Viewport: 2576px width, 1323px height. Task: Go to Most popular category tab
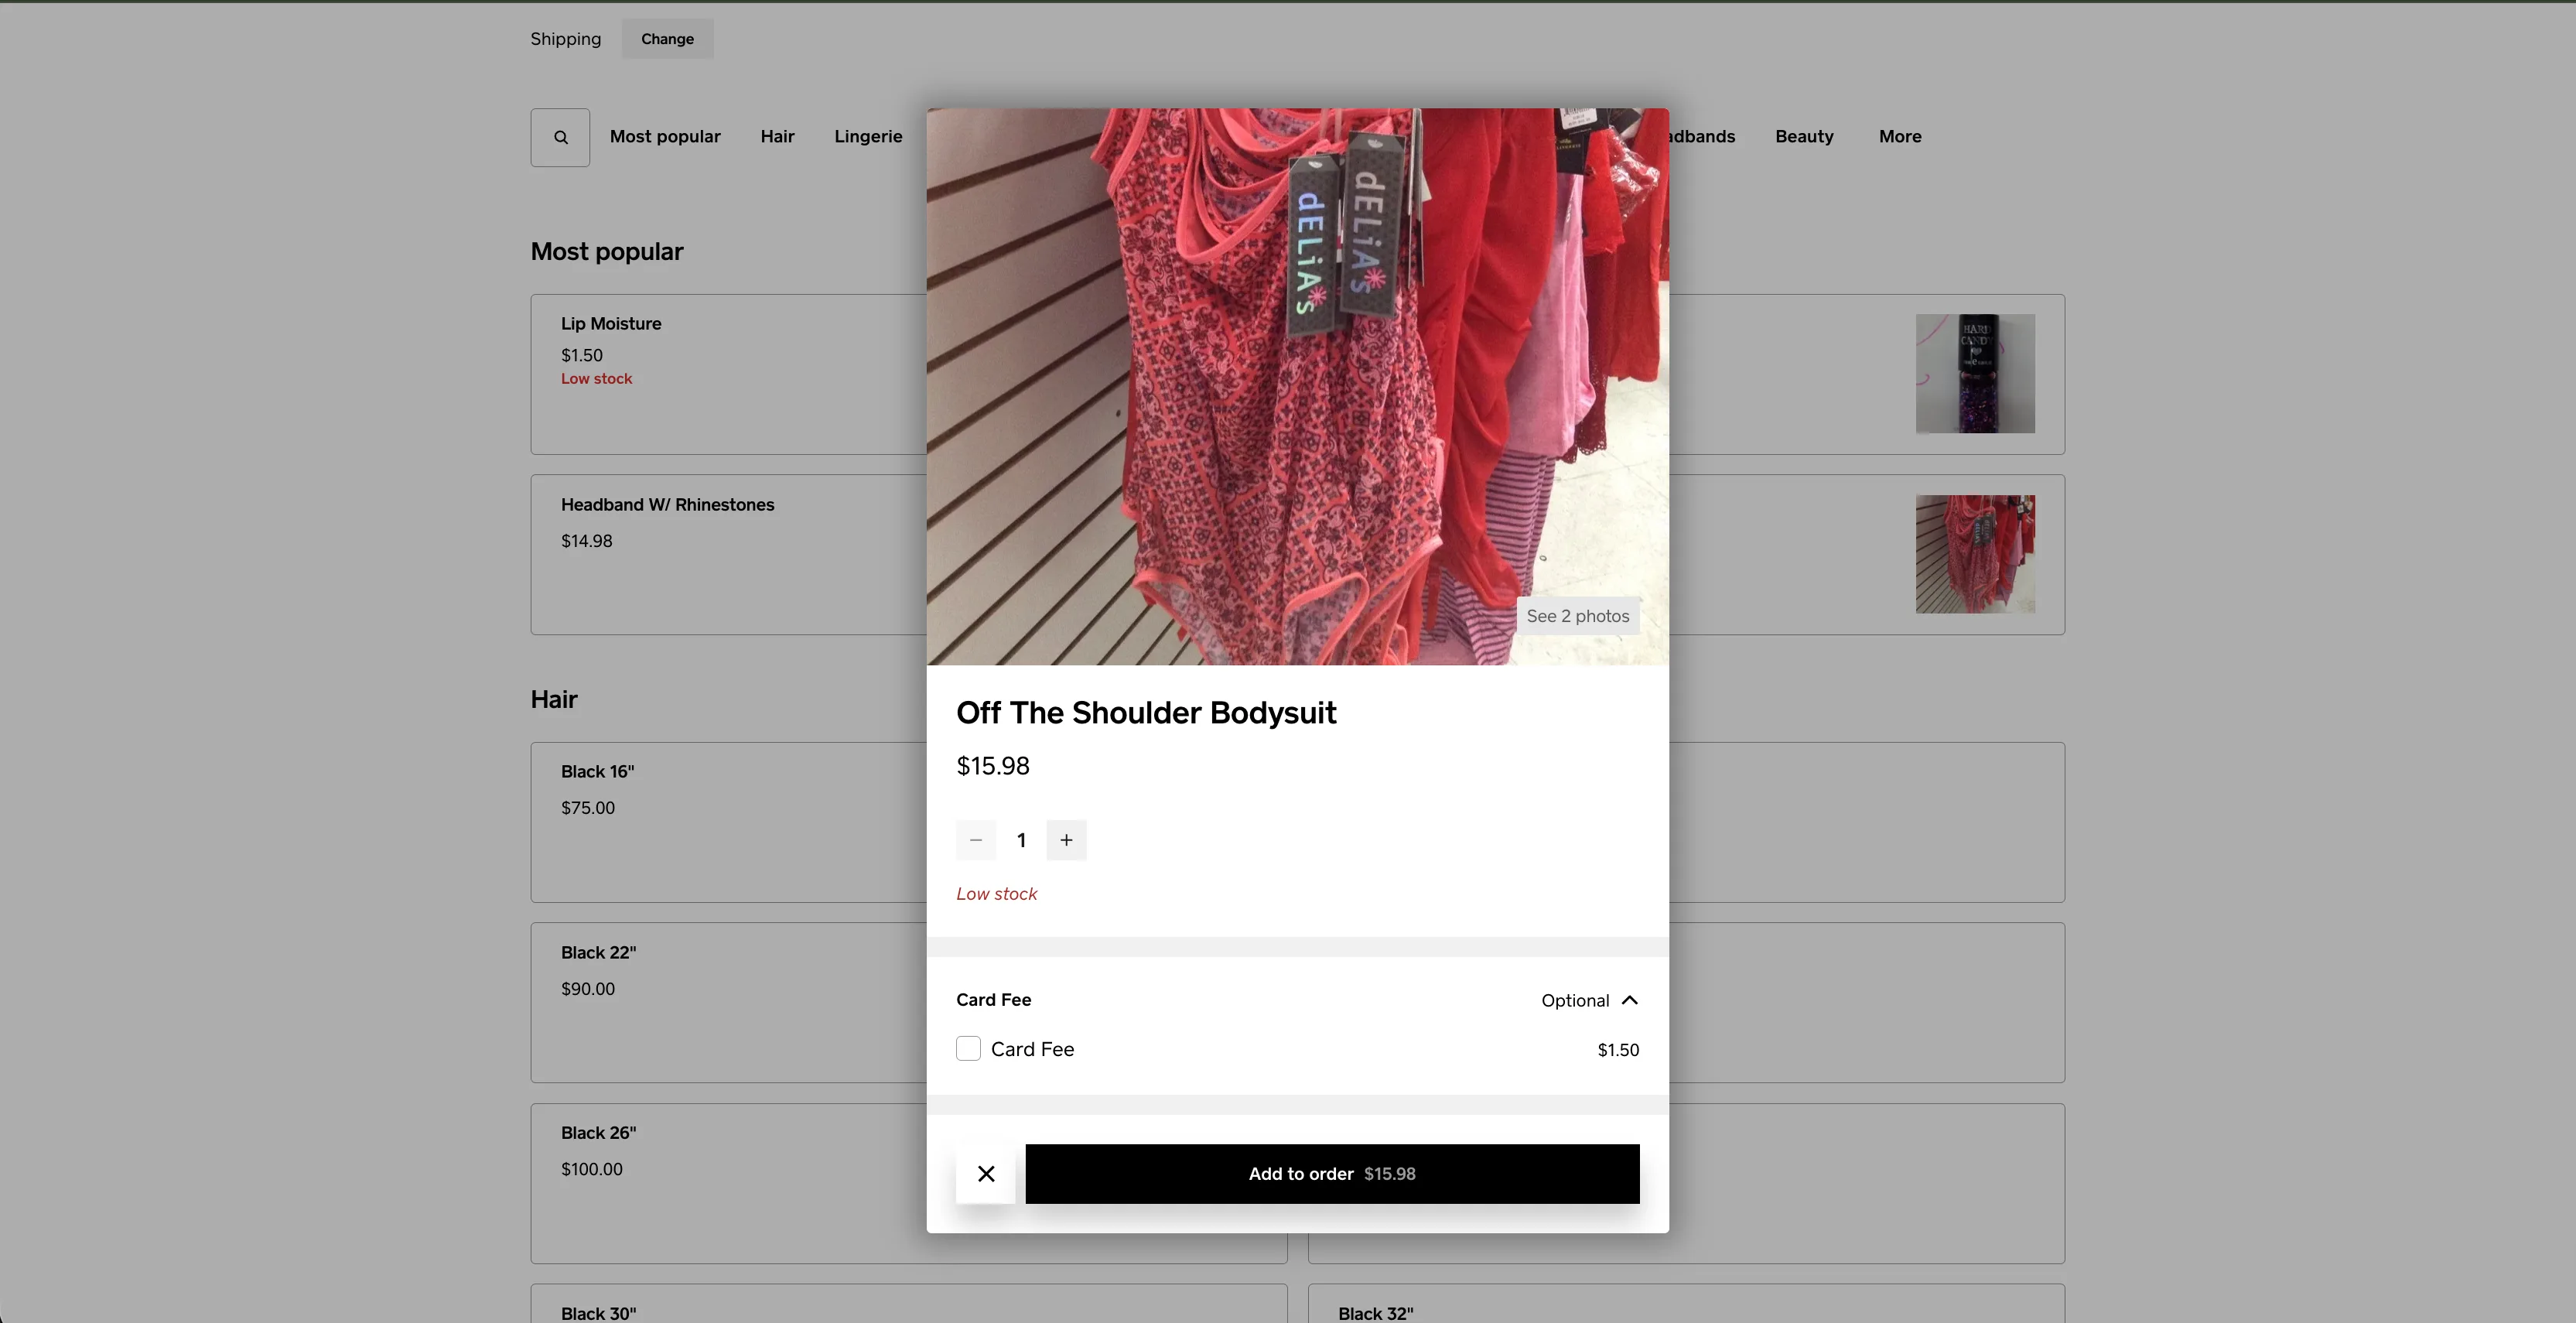pos(665,137)
